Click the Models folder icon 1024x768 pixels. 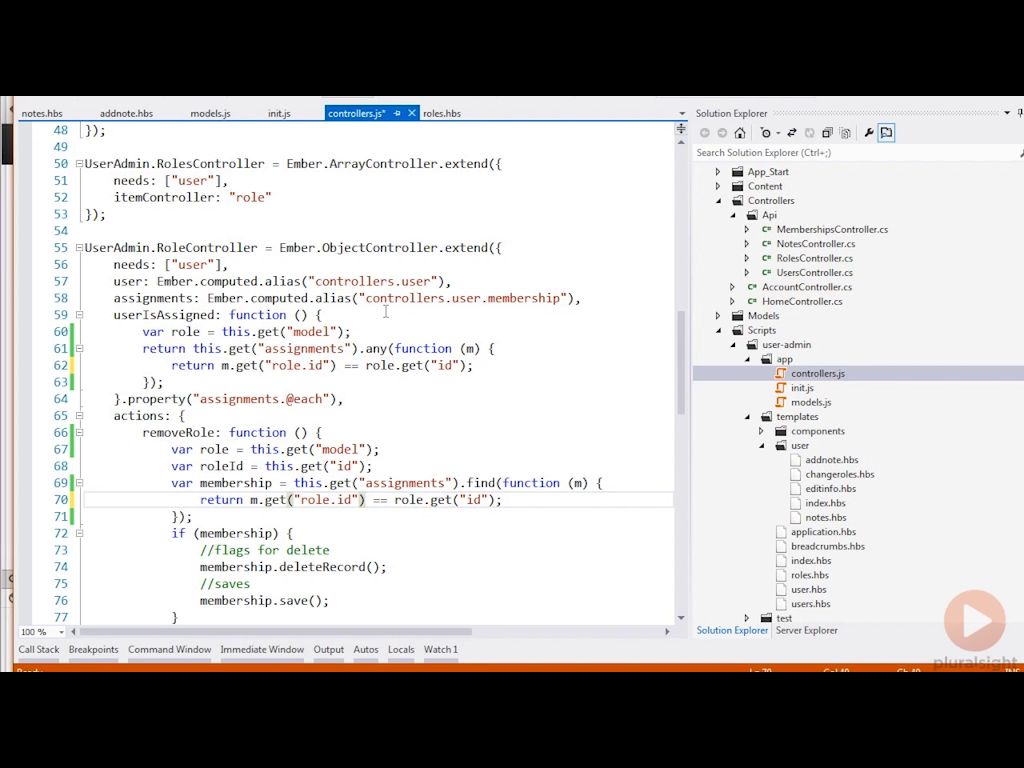click(x=737, y=315)
